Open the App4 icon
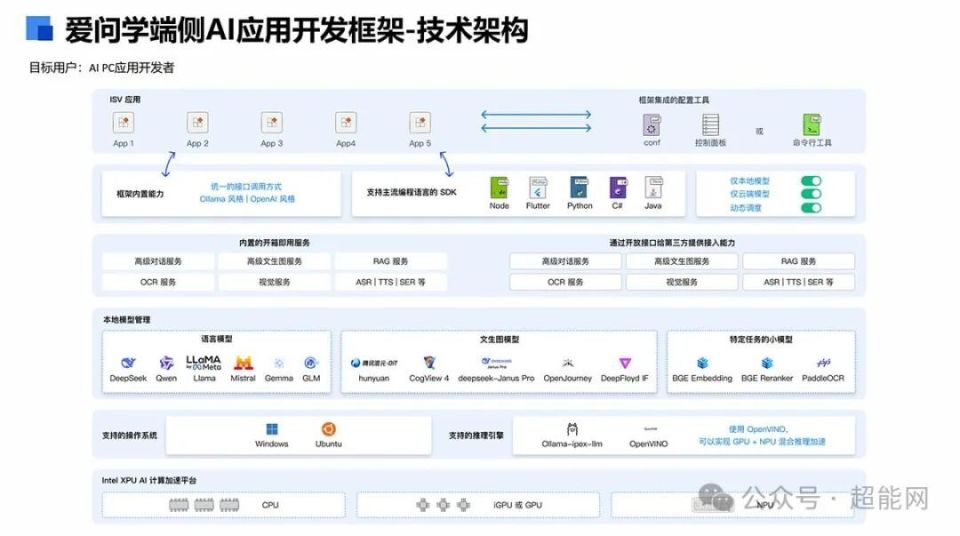The width and height of the screenshot is (960, 536). pyautogui.click(x=346, y=123)
